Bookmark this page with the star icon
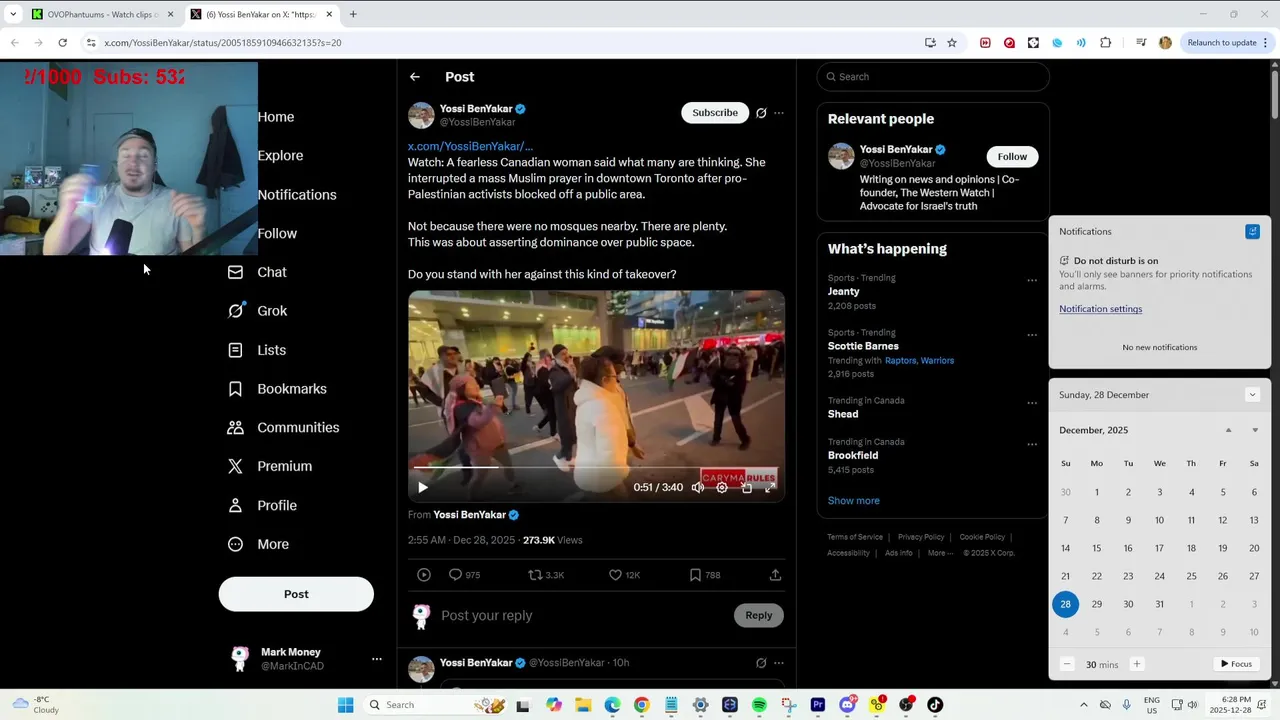The width and height of the screenshot is (1280, 720). 952,43
